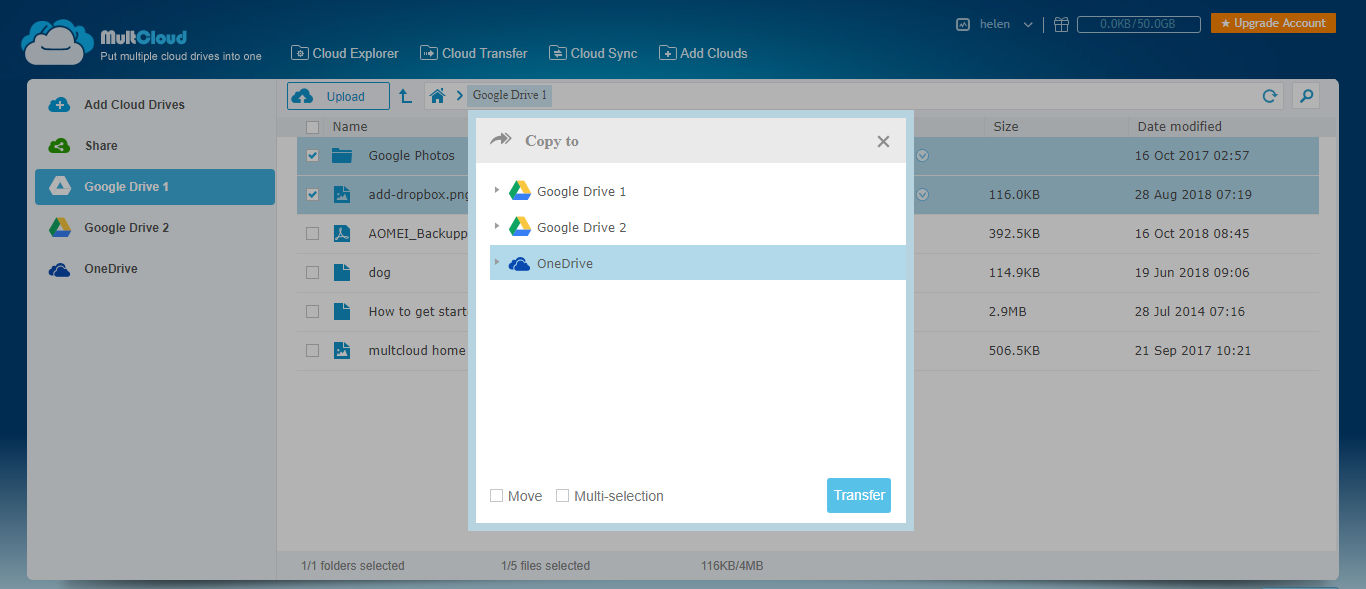This screenshot has height=589, width=1366.
Task: Click the add-dropbox.png image file icon
Action: pos(342,195)
